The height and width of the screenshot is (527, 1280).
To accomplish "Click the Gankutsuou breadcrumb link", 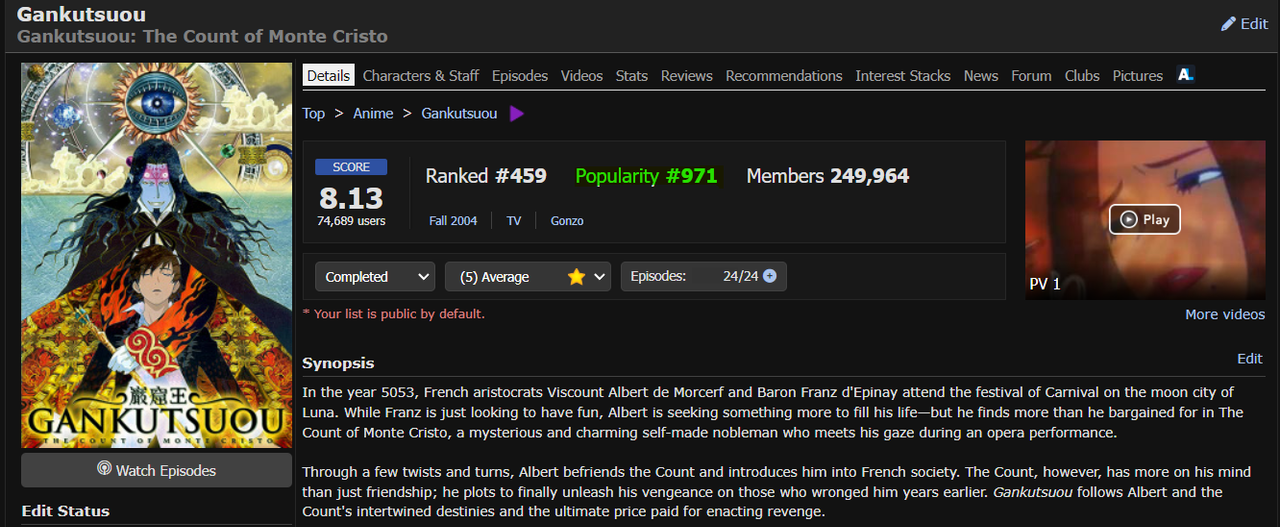I will [459, 114].
